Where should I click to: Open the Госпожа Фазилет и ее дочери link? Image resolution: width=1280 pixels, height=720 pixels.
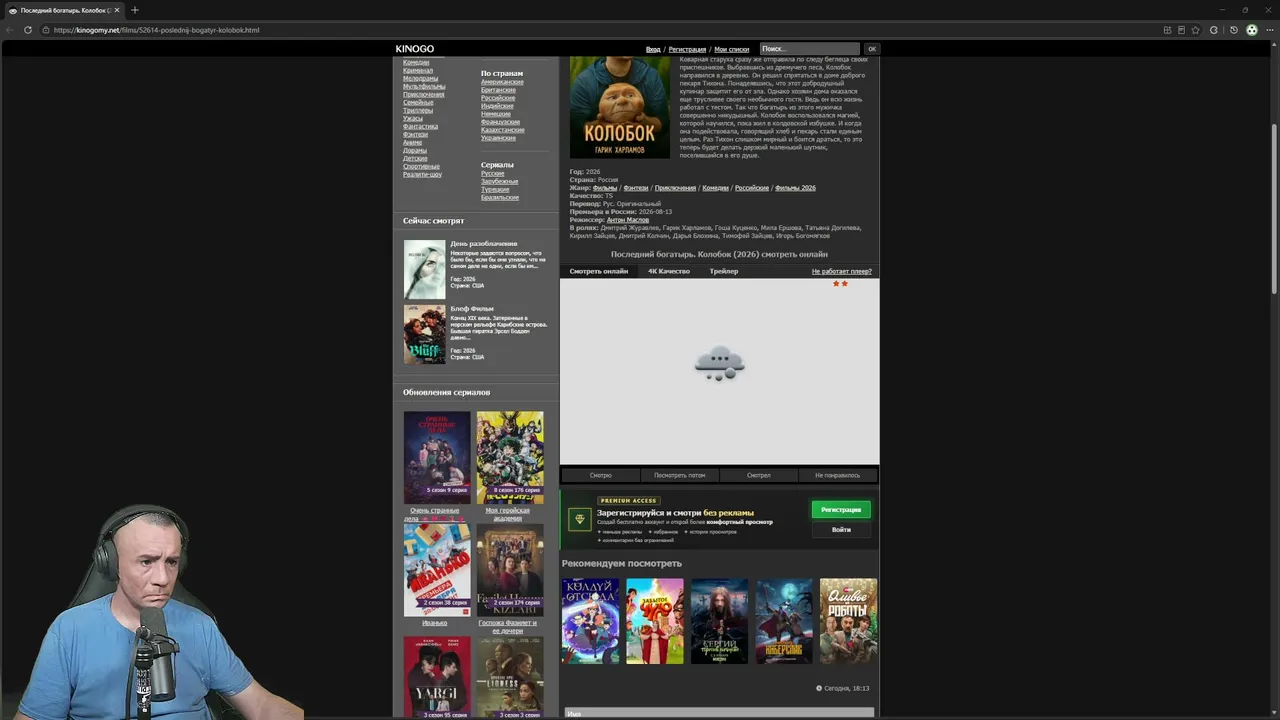(508, 626)
